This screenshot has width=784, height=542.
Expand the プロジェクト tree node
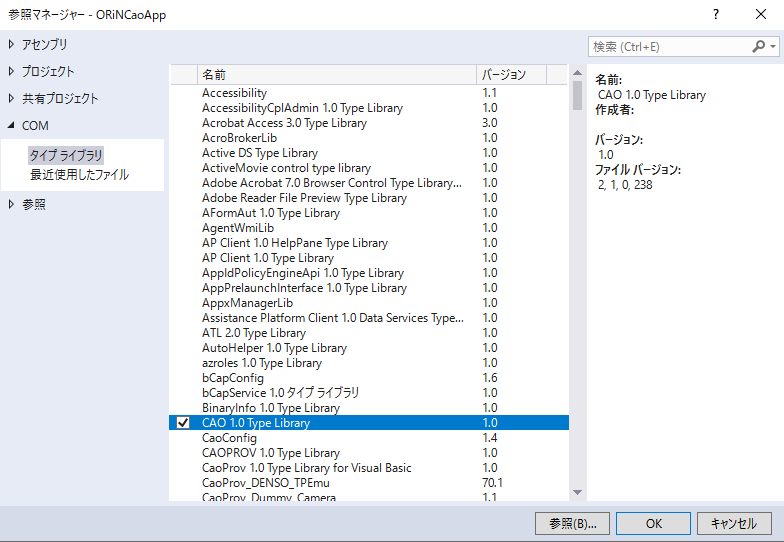[11, 72]
